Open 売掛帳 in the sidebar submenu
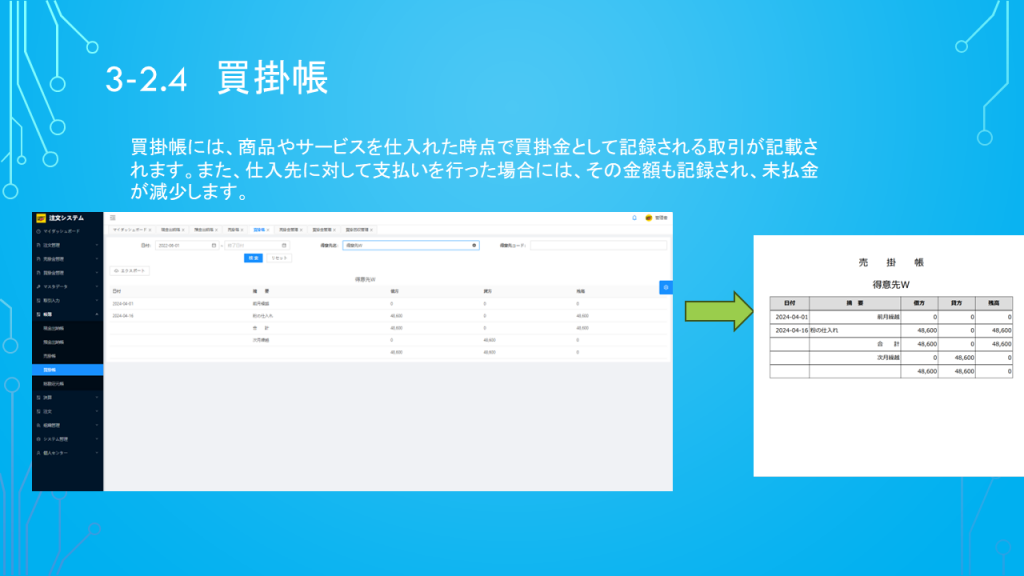 click(67, 356)
